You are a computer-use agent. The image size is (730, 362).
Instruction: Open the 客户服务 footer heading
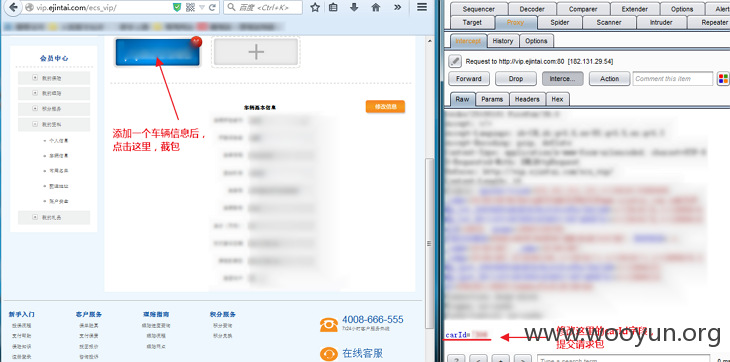[88, 315]
